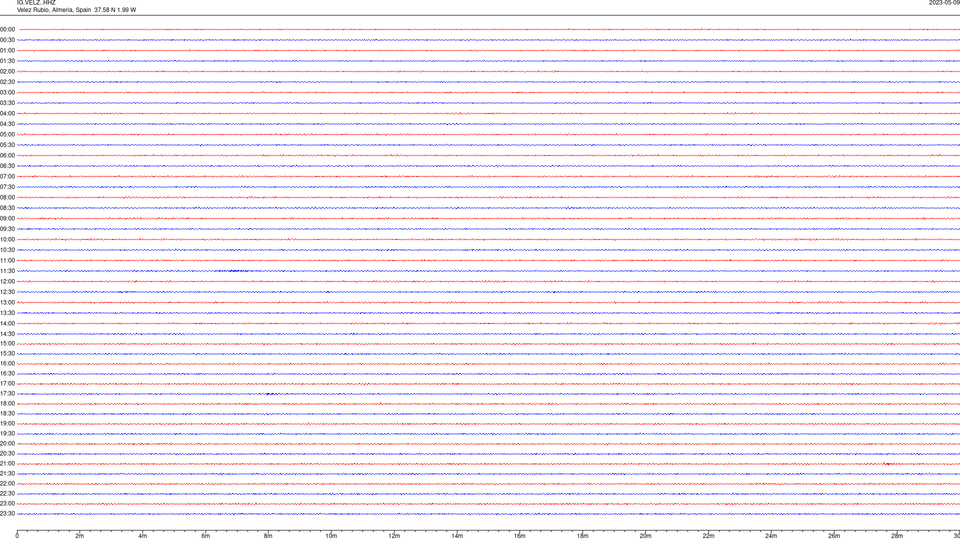Click the 2m tick on the time axis

click(80, 536)
